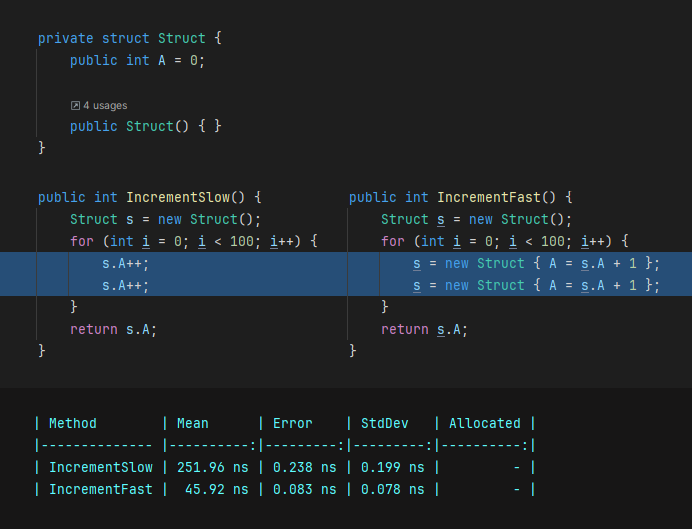Viewport: 692px width, 529px height.
Task: Click the 'IncrementFast' table row name
Action: pyautogui.click(x=101, y=489)
